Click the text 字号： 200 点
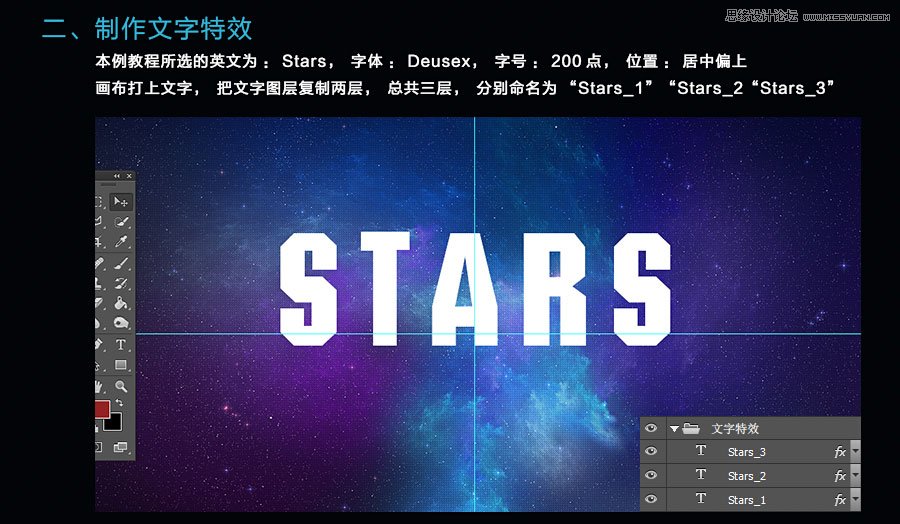Viewport: 900px width, 524px height. 550,61
